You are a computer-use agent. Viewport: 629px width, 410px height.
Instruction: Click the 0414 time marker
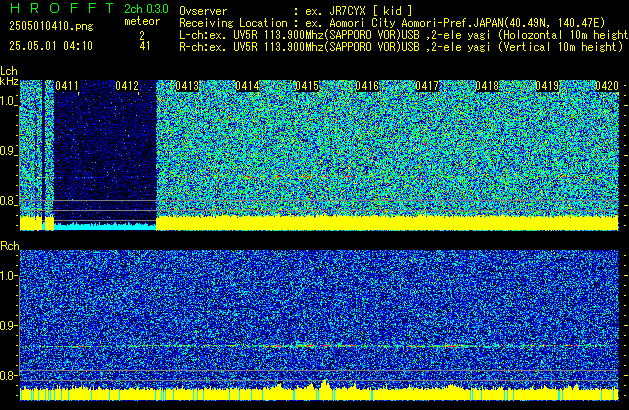coord(247,86)
